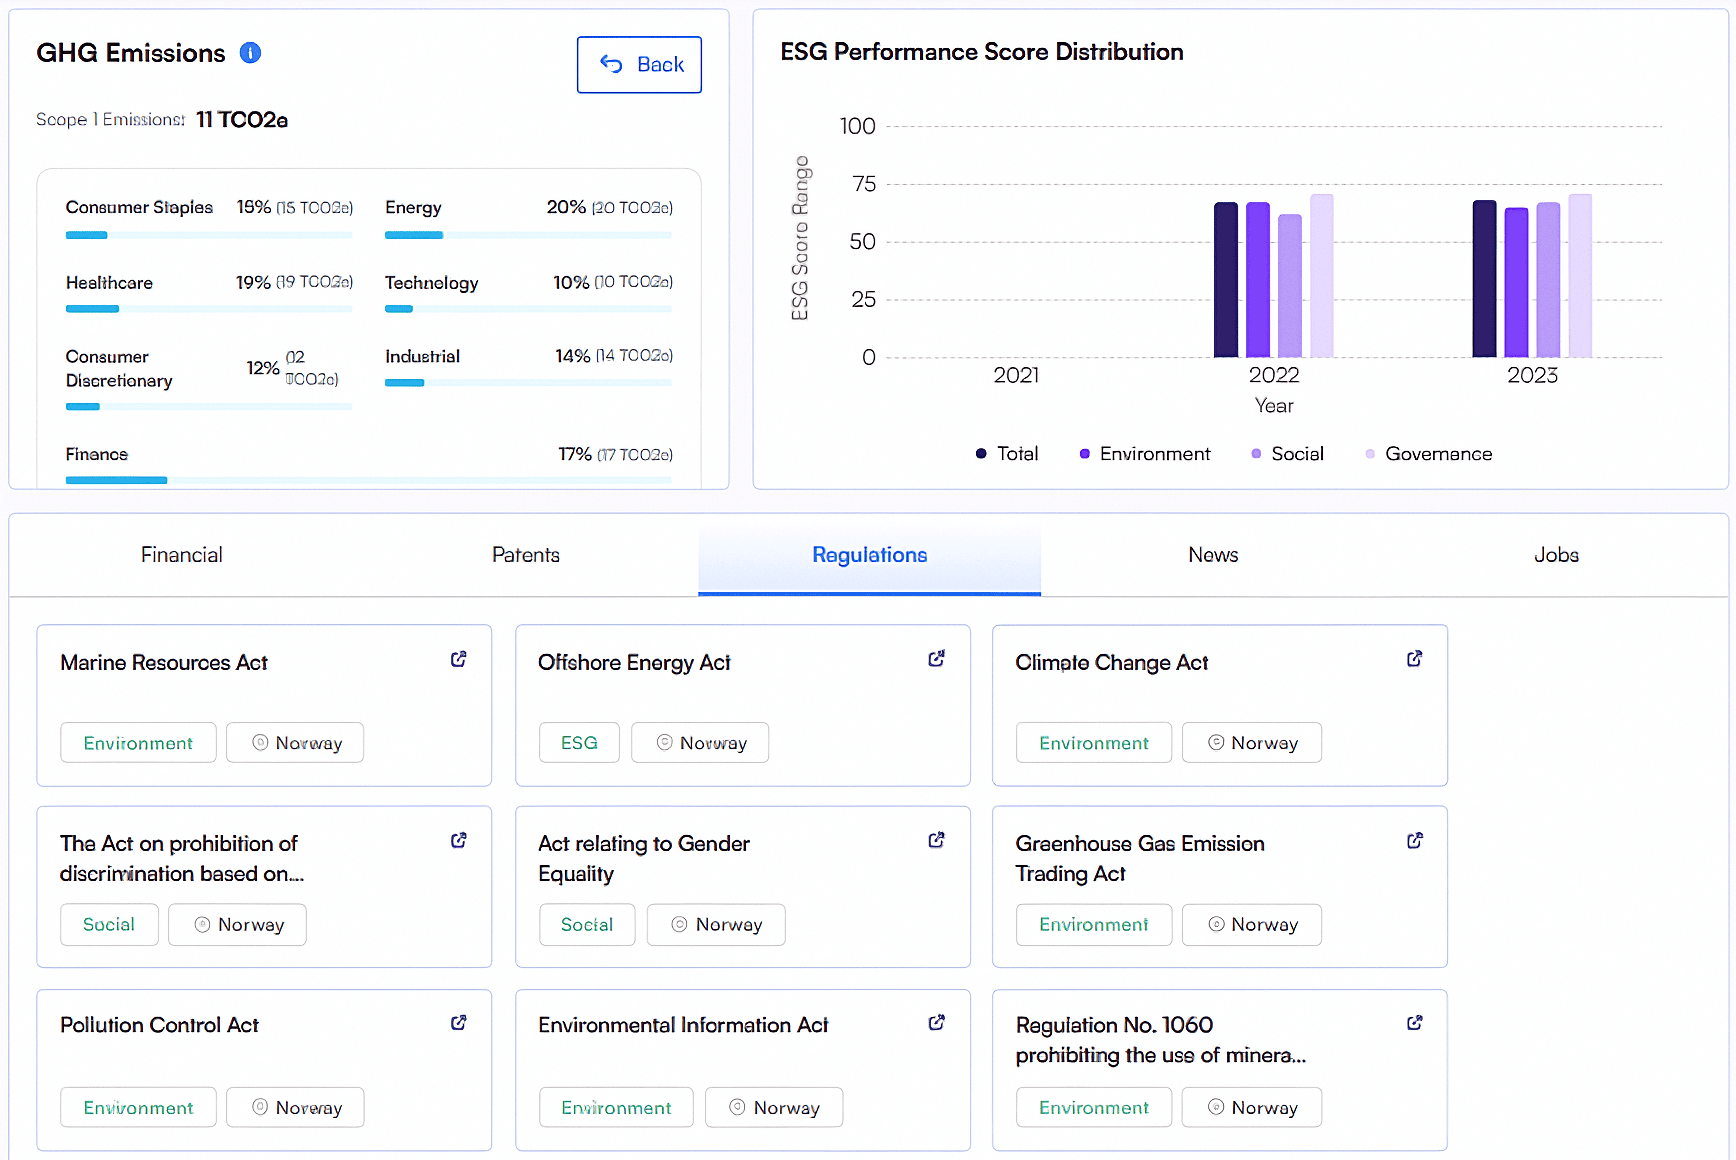1736x1160 pixels.
Task: Open the News tab
Action: (1213, 555)
